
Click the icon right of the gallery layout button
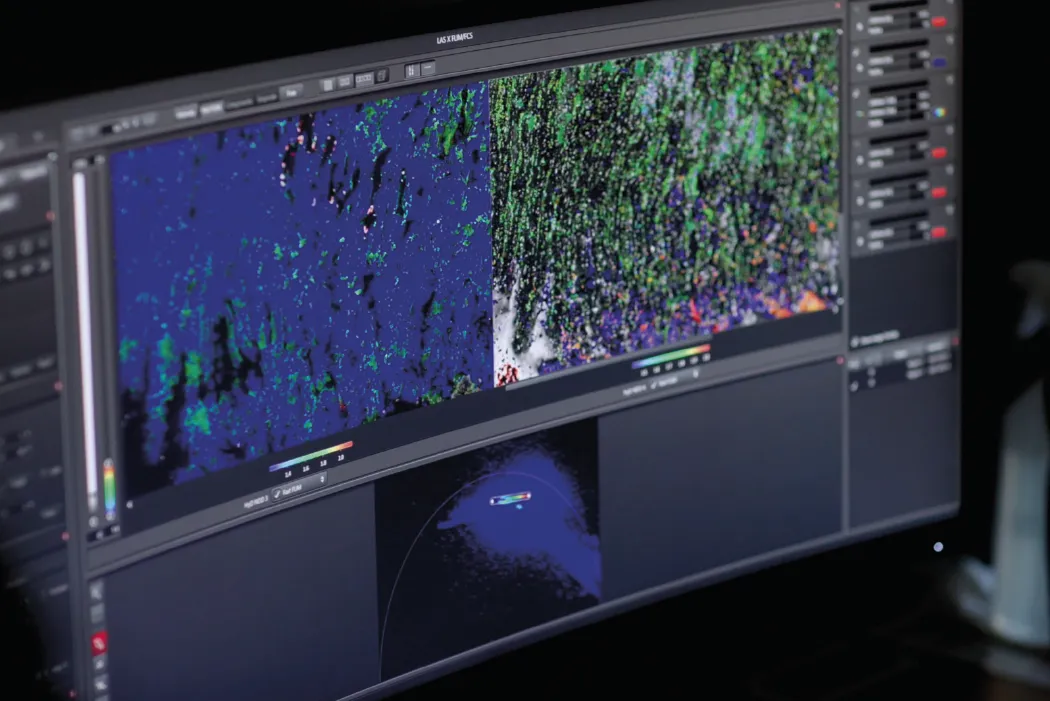point(381,75)
